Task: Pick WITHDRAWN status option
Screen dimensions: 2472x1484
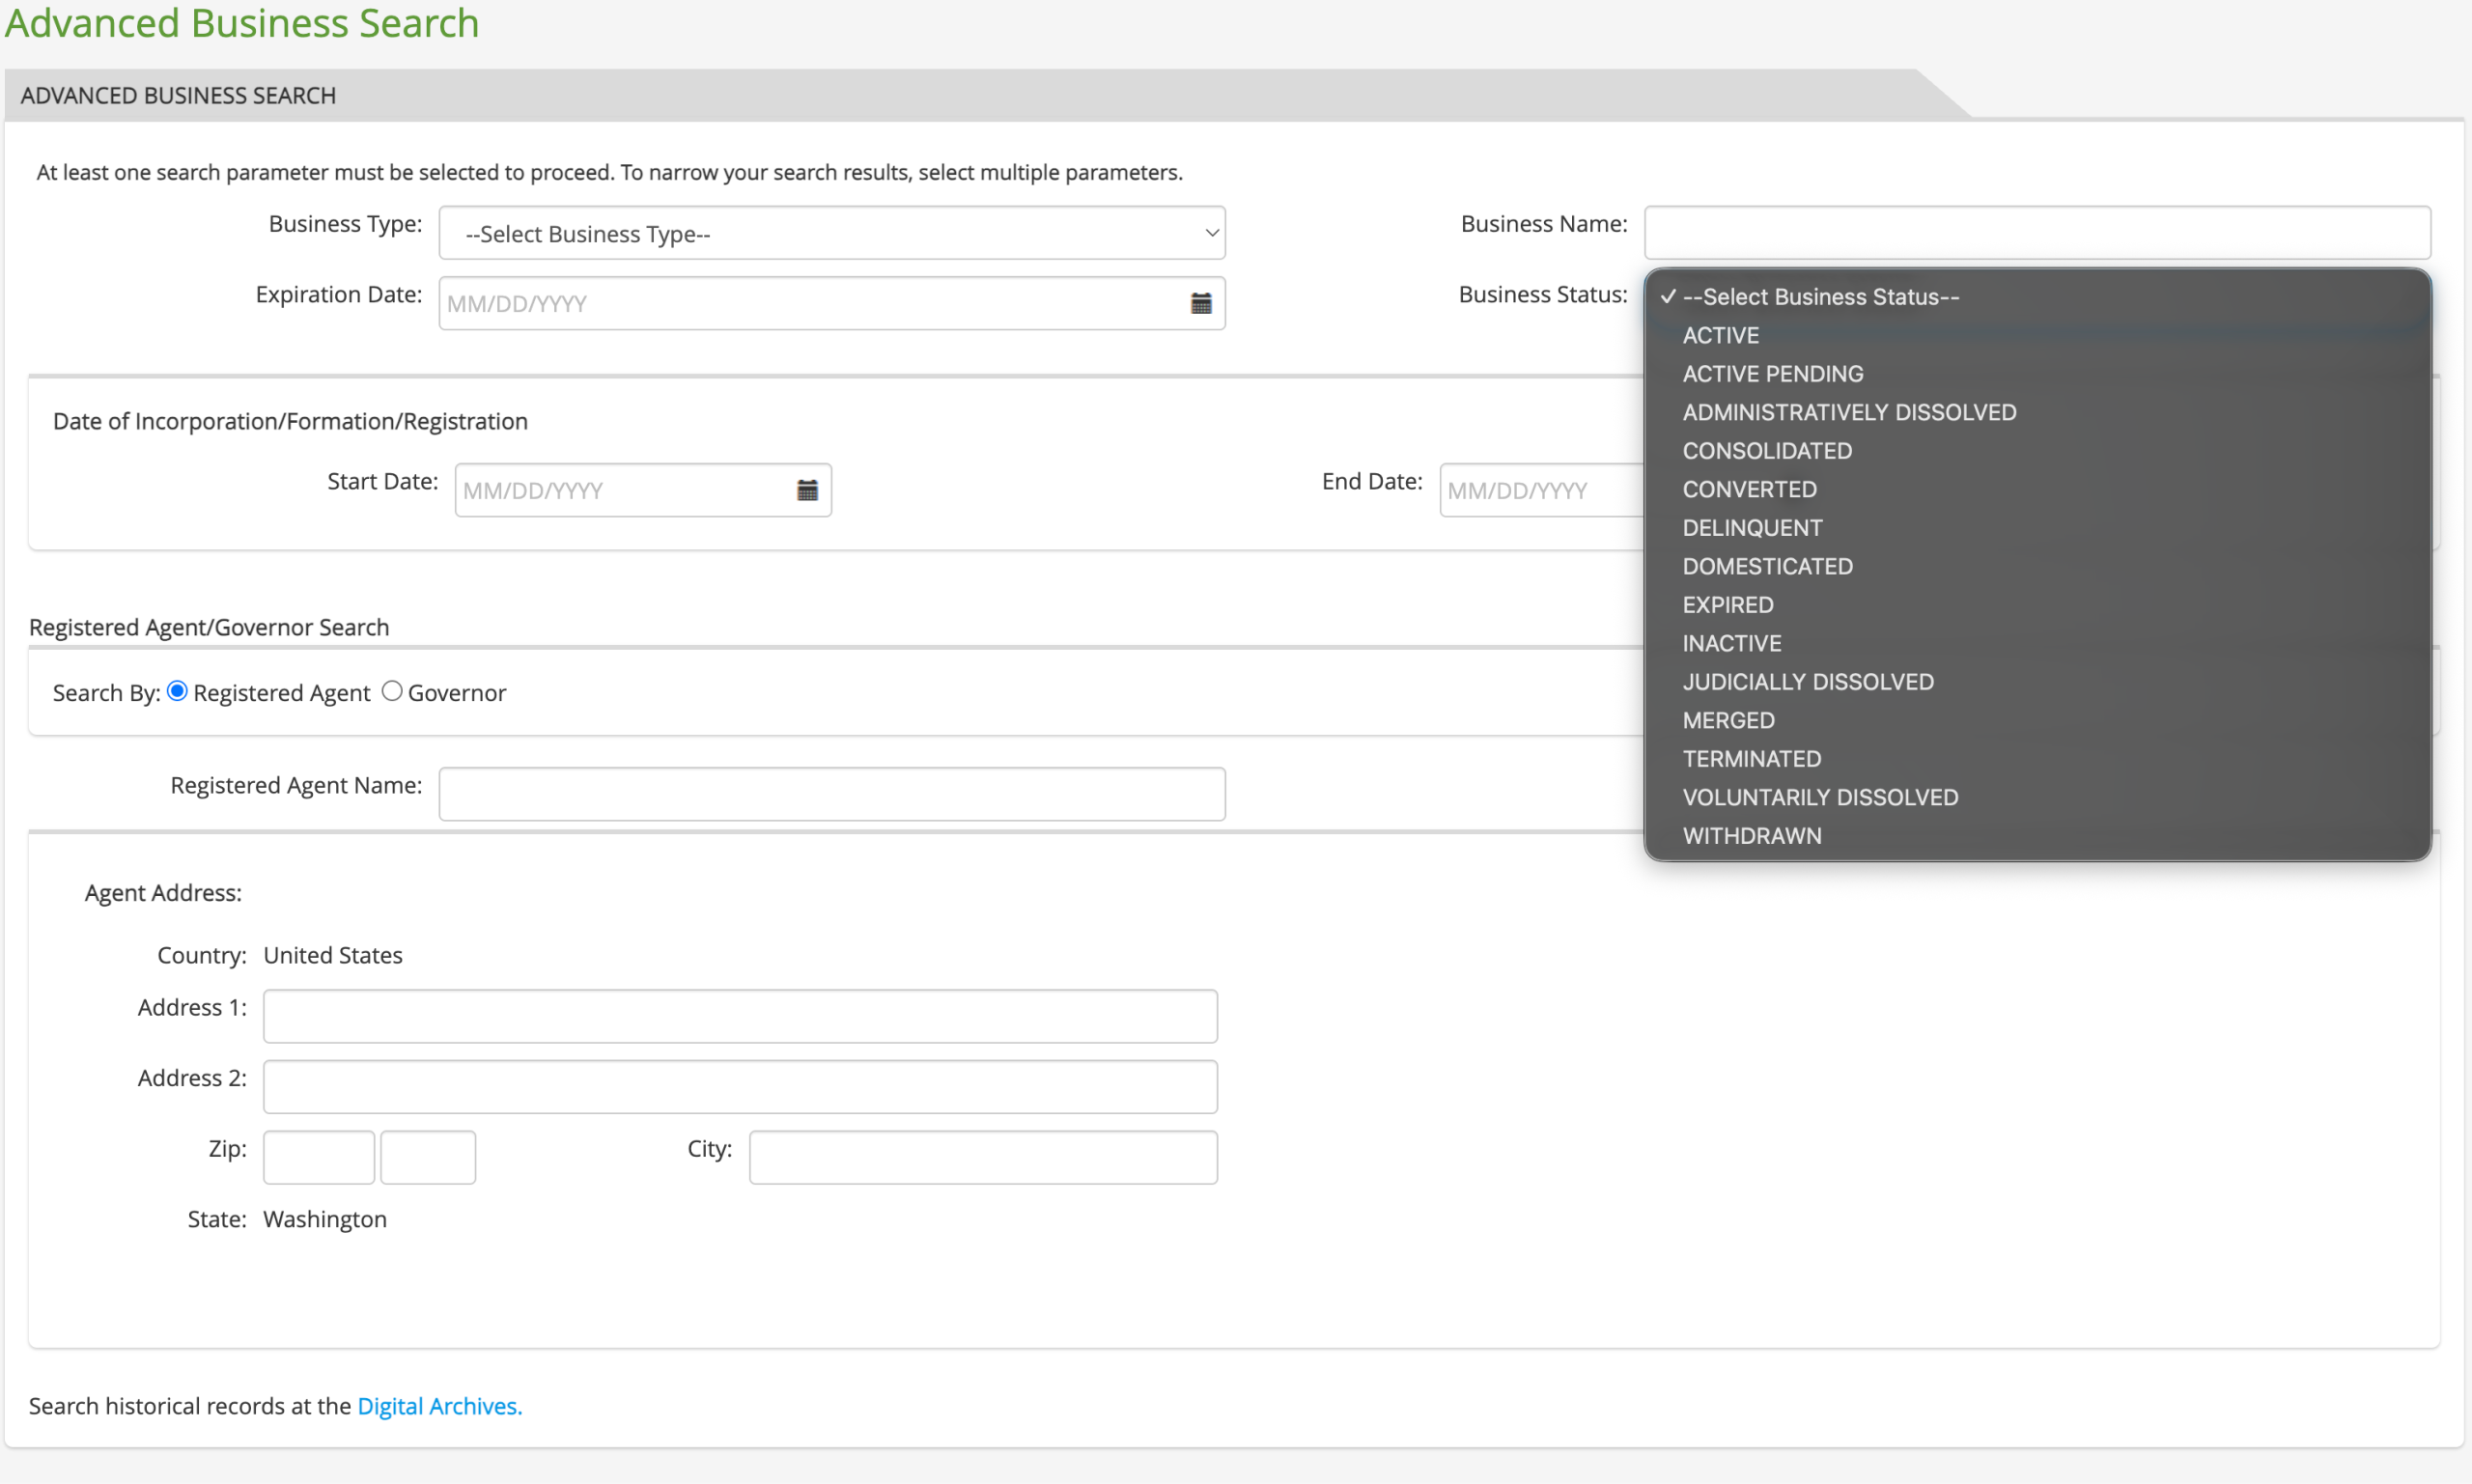Action: 2037,836
